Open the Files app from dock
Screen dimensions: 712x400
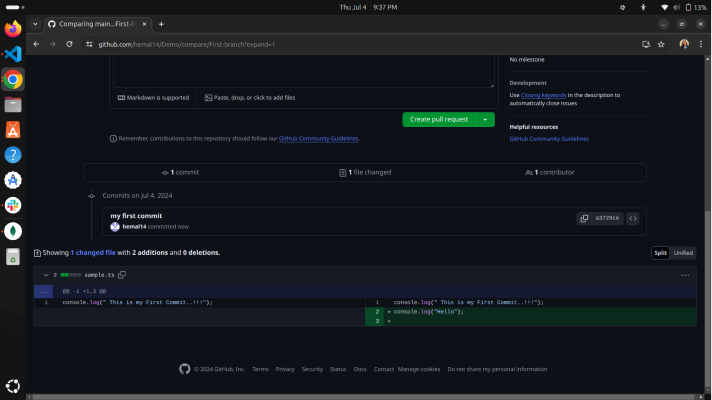click(x=13, y=105)
